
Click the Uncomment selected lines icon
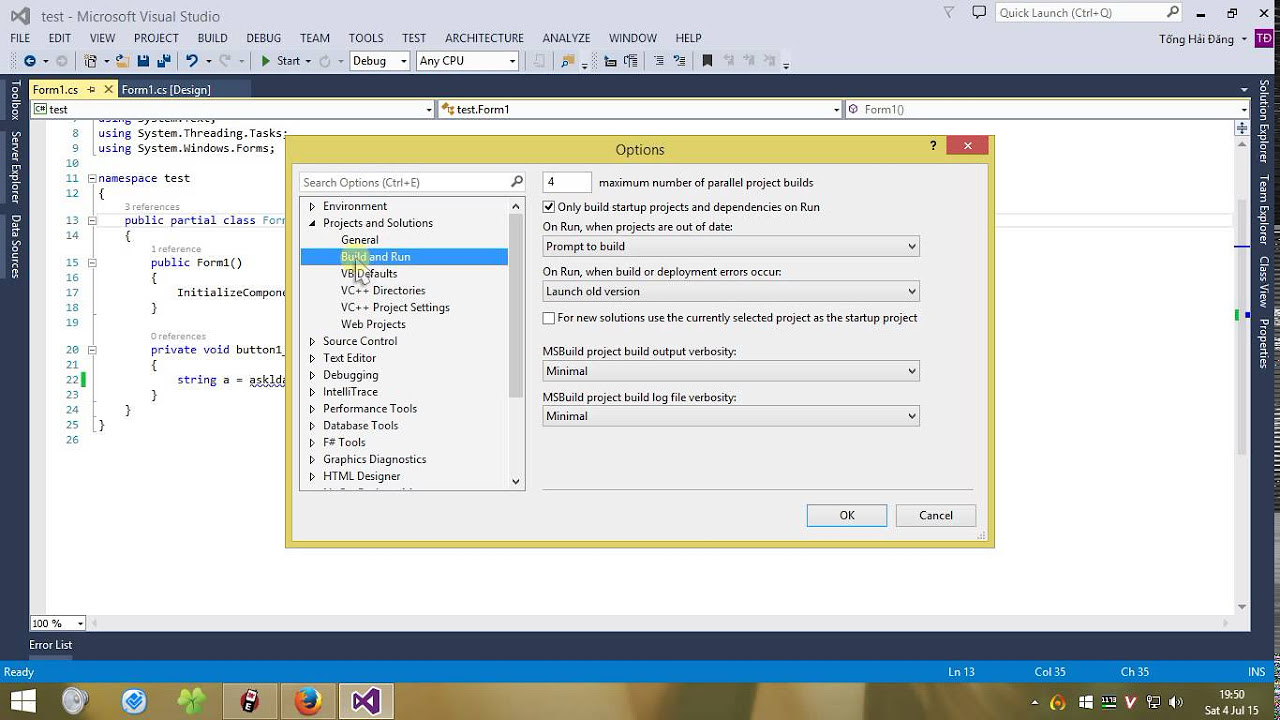[x=680, y=61]
